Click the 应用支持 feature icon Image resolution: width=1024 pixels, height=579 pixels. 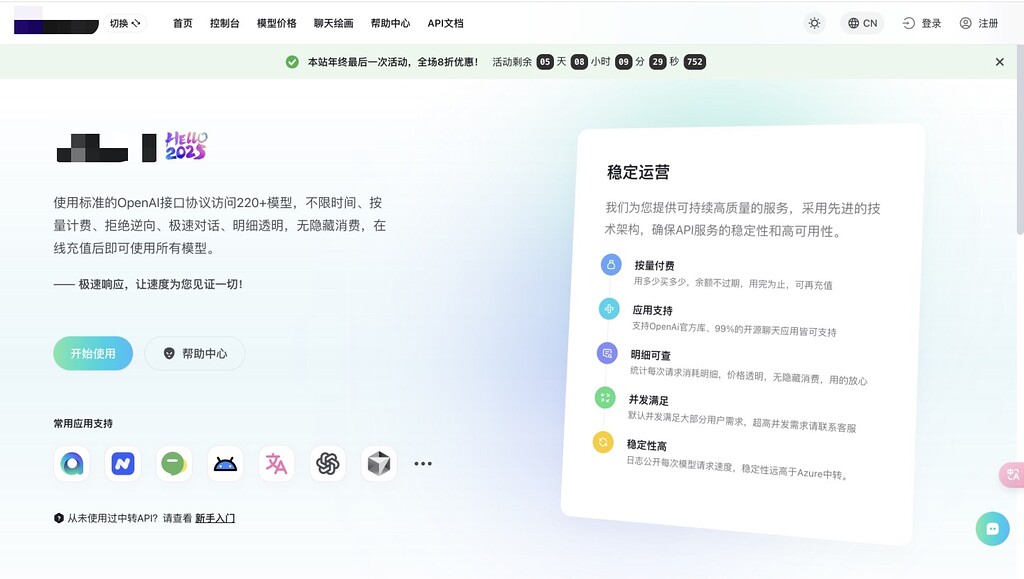(609, 309)
